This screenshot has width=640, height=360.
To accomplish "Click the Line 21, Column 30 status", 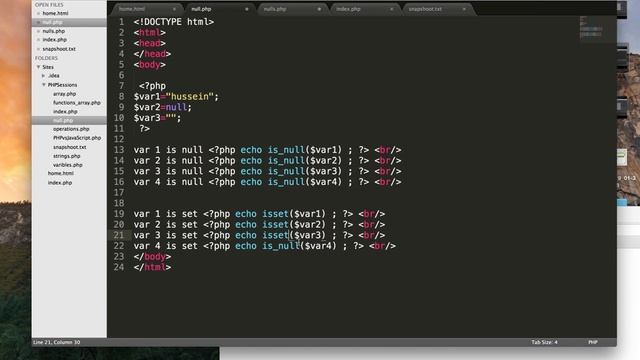I will pos(57,342).
